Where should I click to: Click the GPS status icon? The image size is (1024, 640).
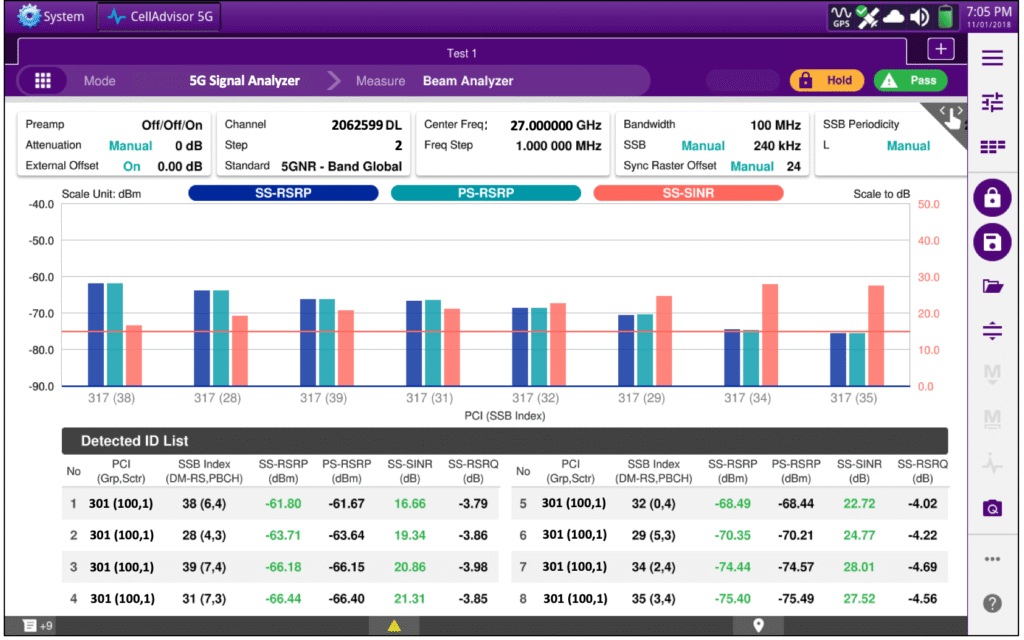(x=843, y=17)
